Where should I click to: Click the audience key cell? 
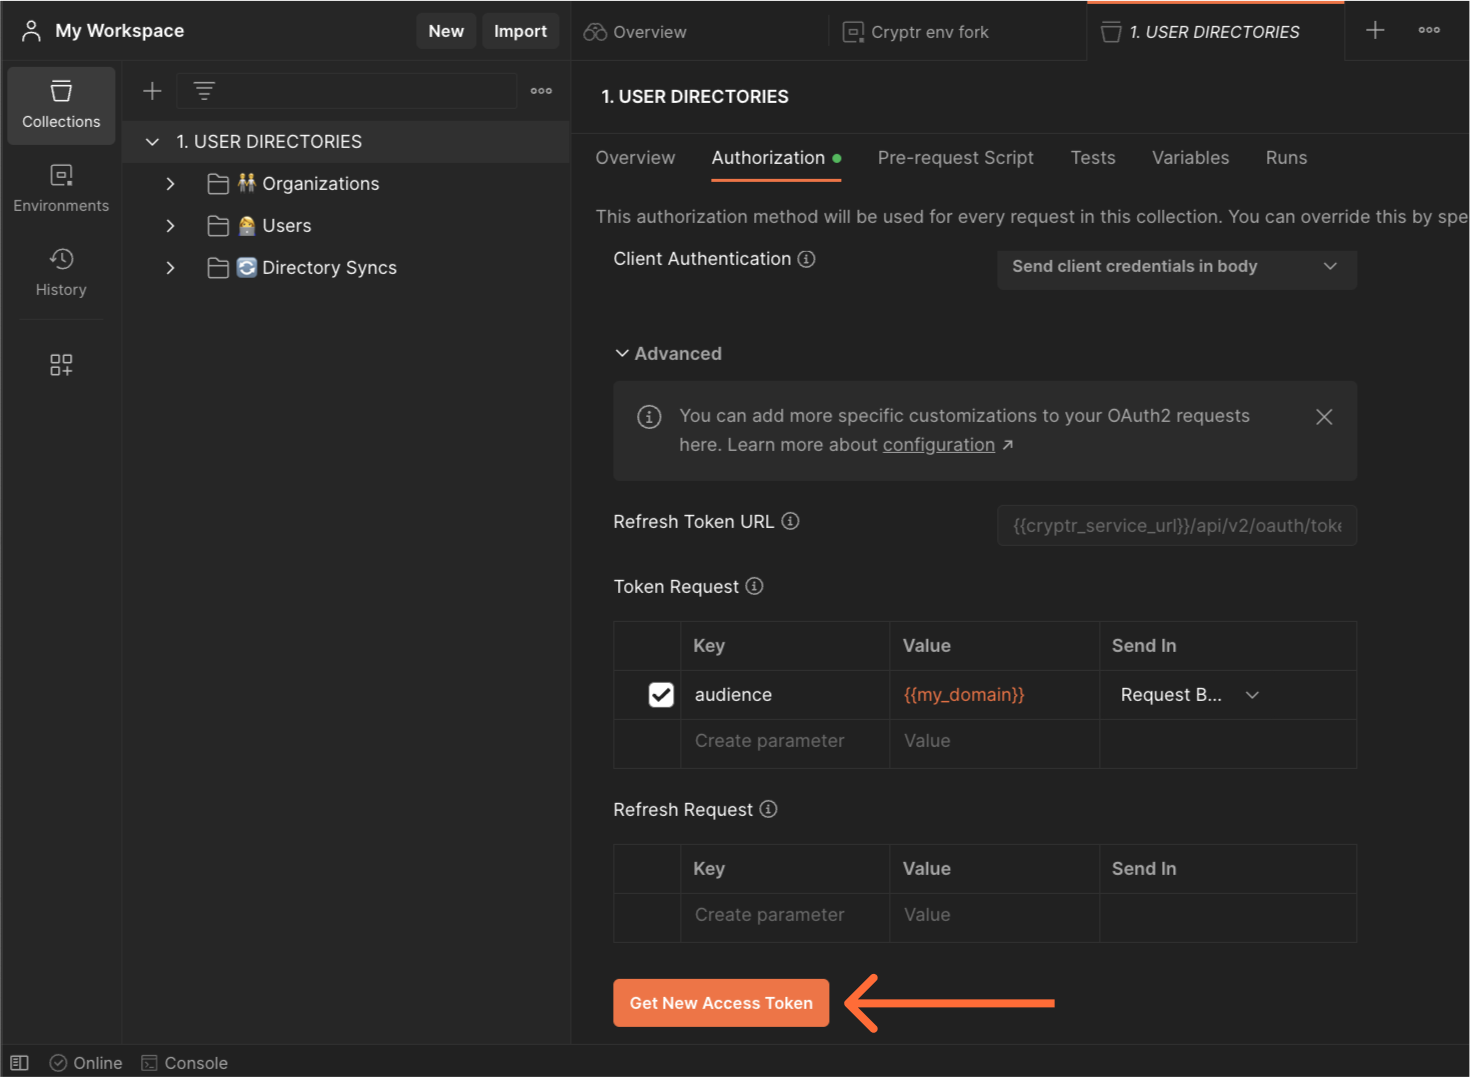pyautogui.click(x=785, y=695)
